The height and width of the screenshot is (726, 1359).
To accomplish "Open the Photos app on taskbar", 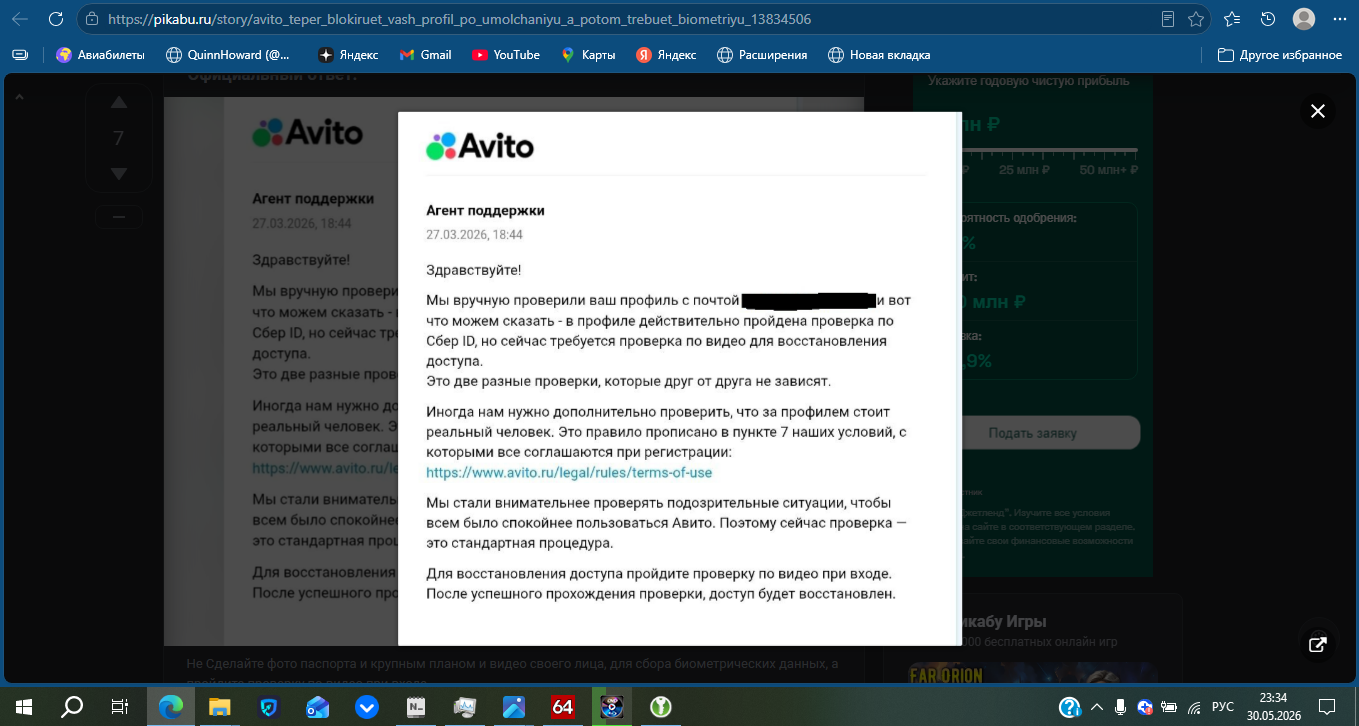I will click(514, 707).
